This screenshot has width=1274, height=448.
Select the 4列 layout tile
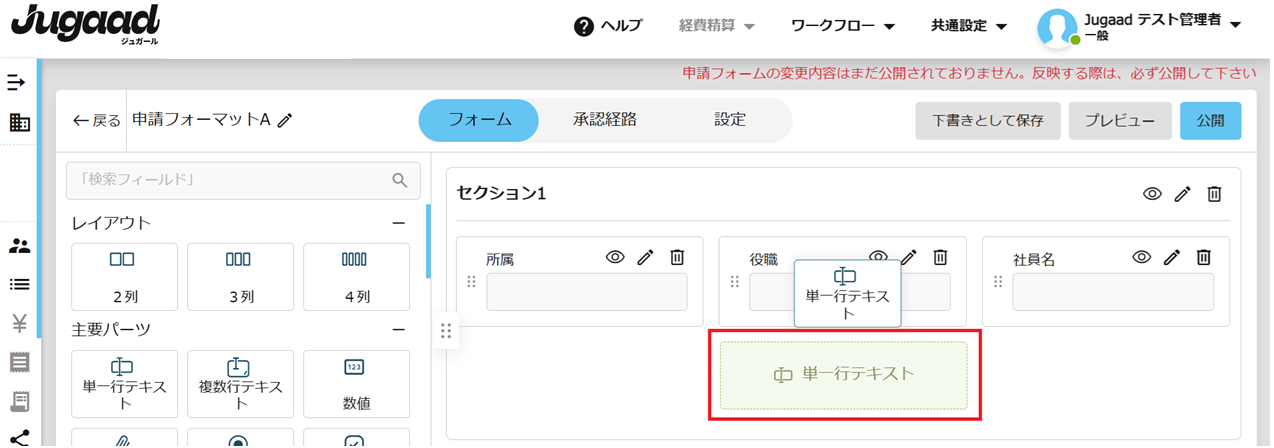click(x=356, y=277)
